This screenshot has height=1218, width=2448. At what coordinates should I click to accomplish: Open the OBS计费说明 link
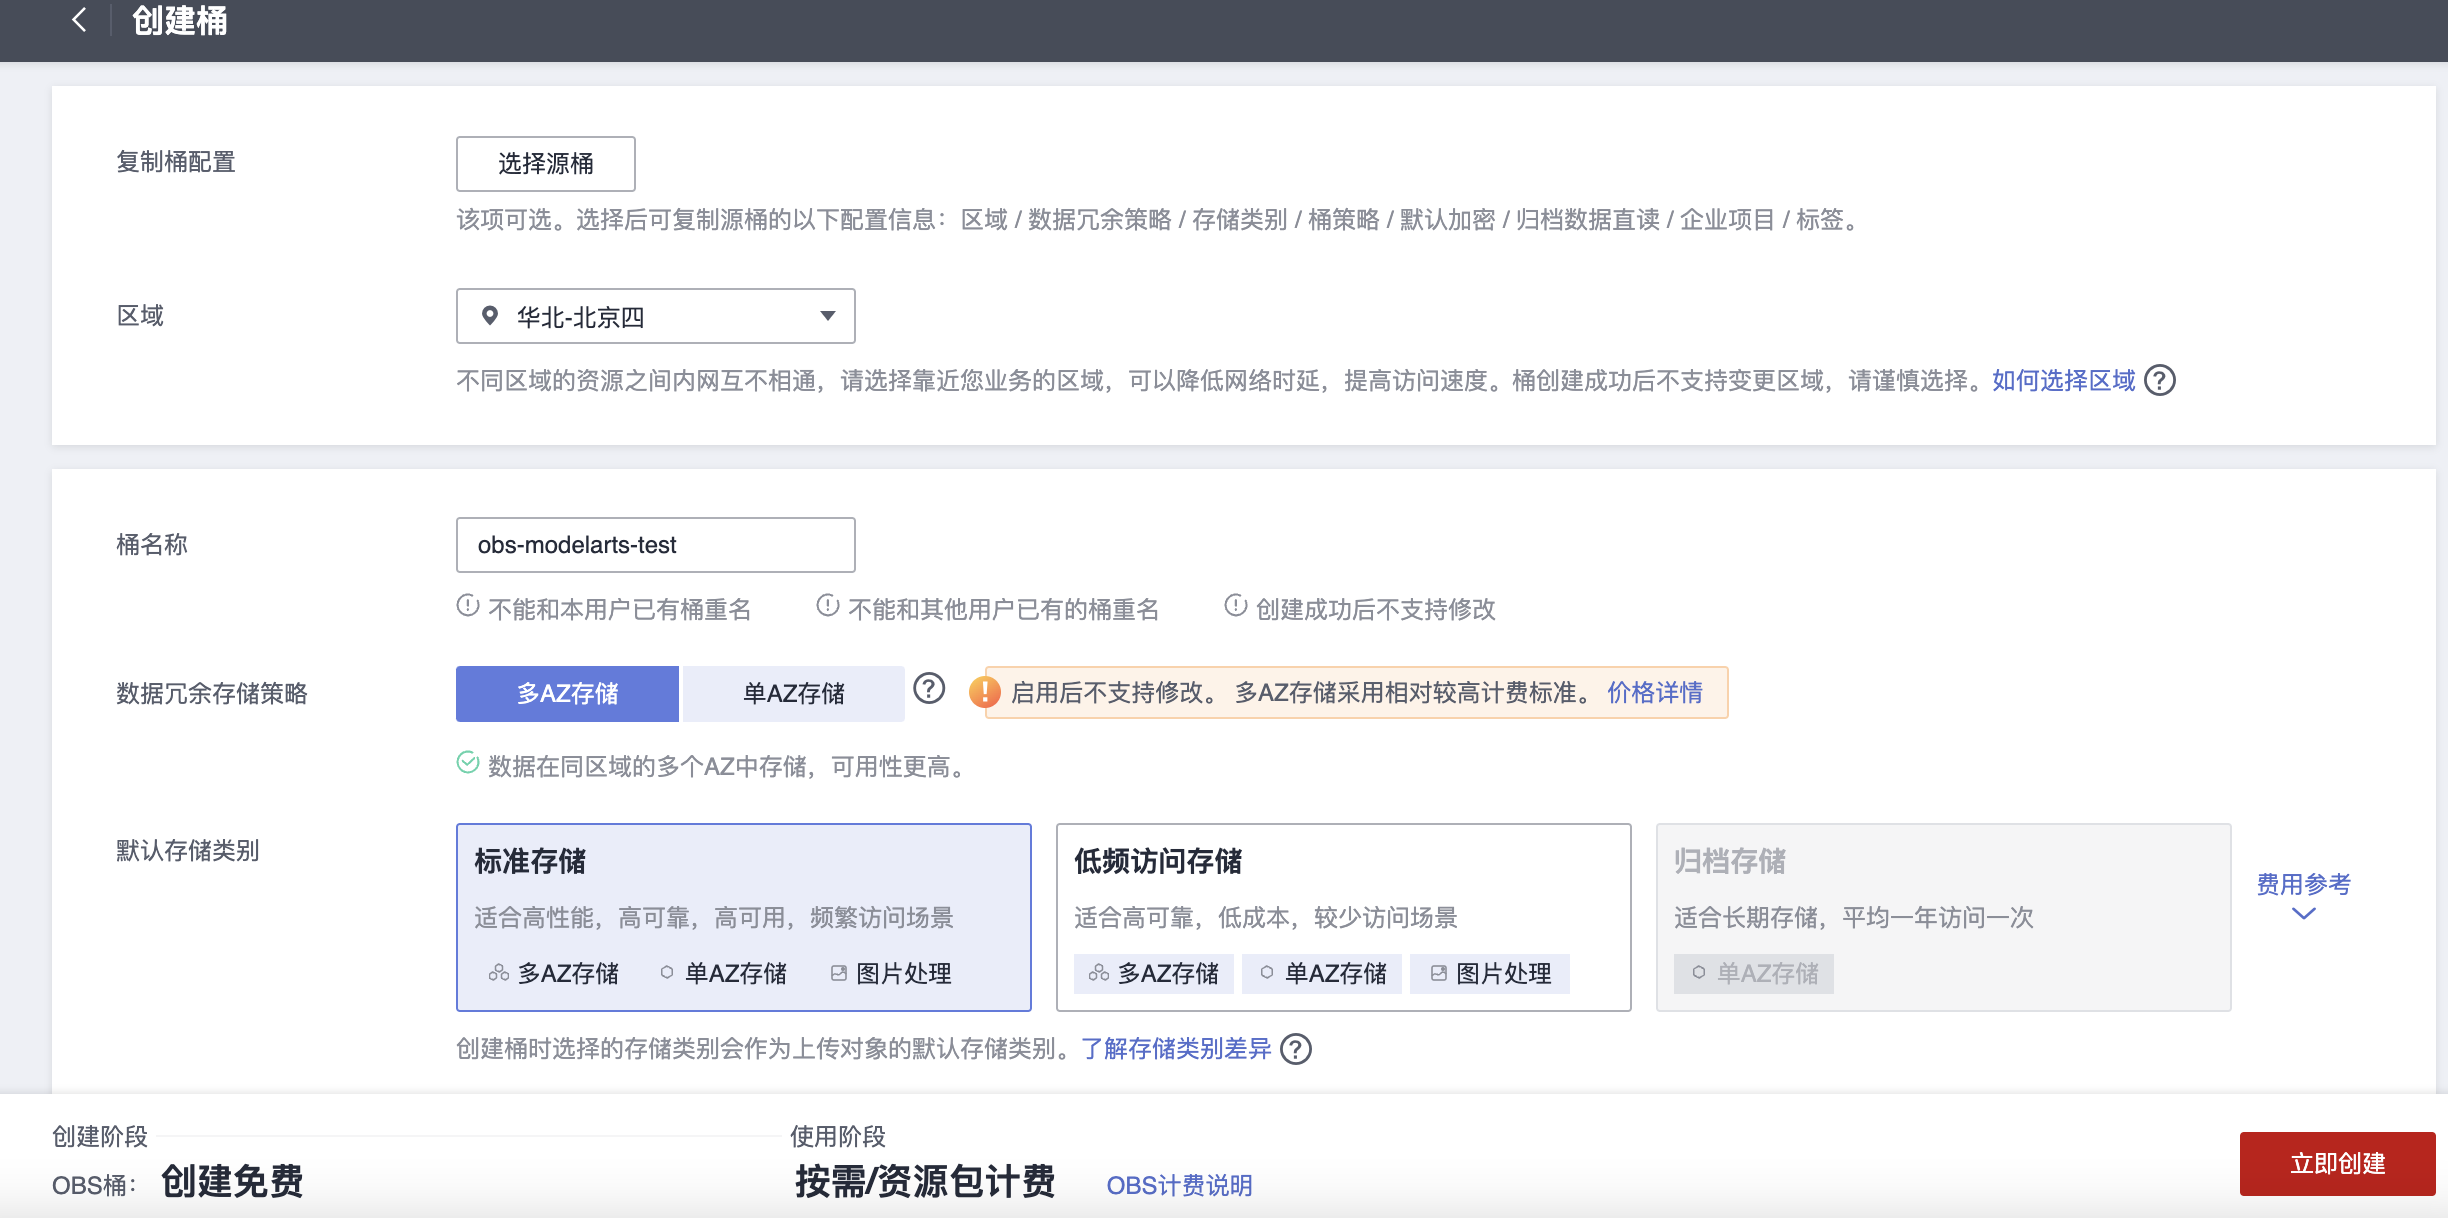tap(1179, 1185)
